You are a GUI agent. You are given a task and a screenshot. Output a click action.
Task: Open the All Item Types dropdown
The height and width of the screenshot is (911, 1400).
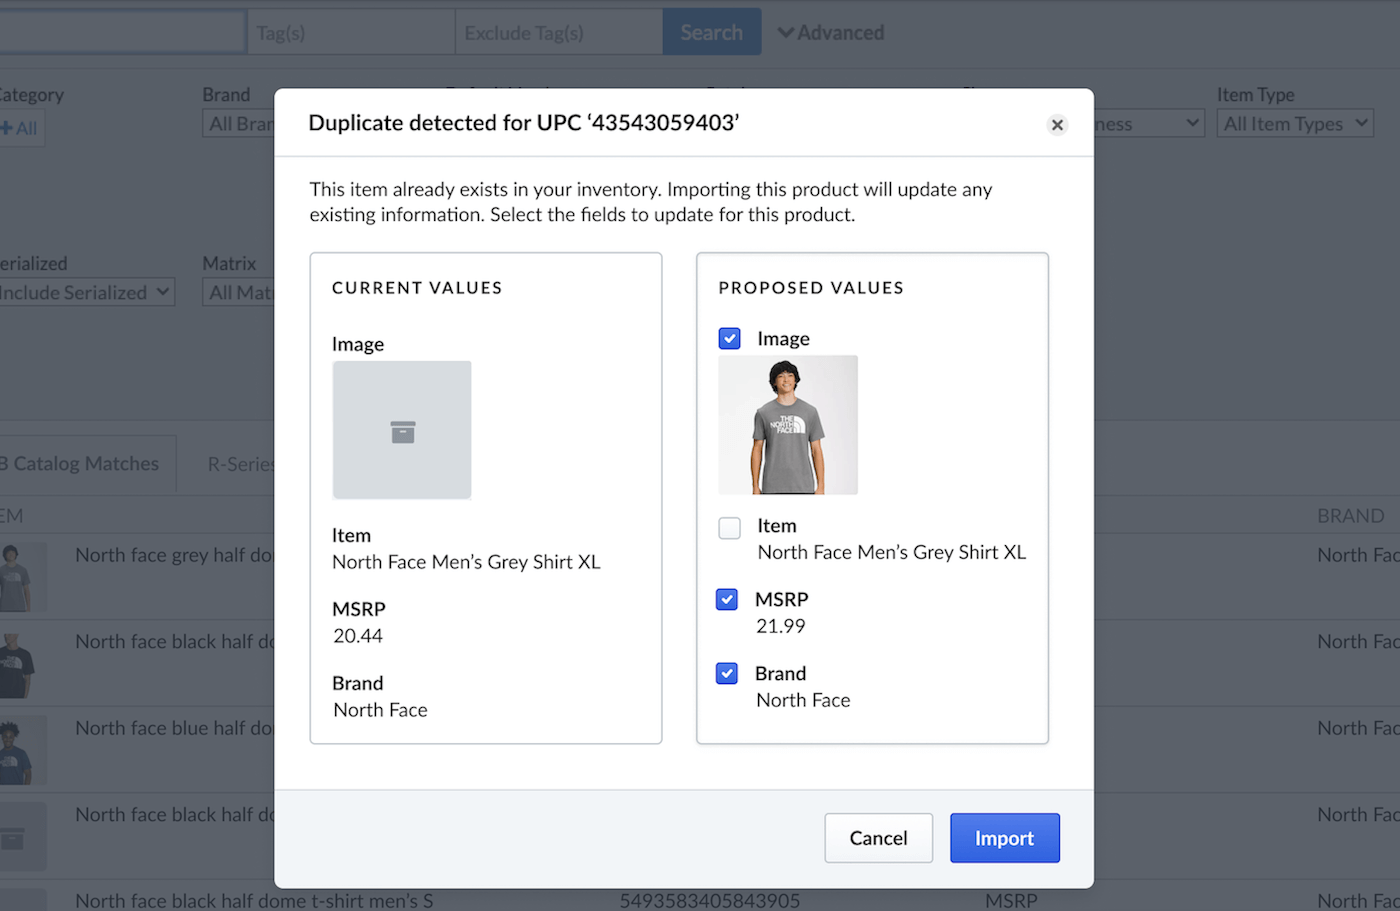tap(1295, 123)
